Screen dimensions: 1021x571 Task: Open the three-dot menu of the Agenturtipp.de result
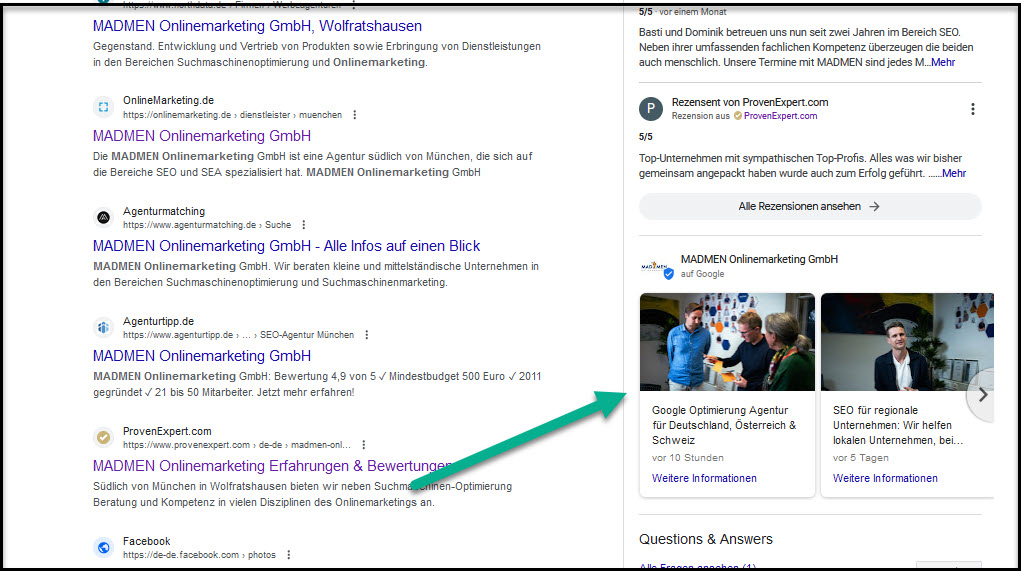click(x=367, y=335)
